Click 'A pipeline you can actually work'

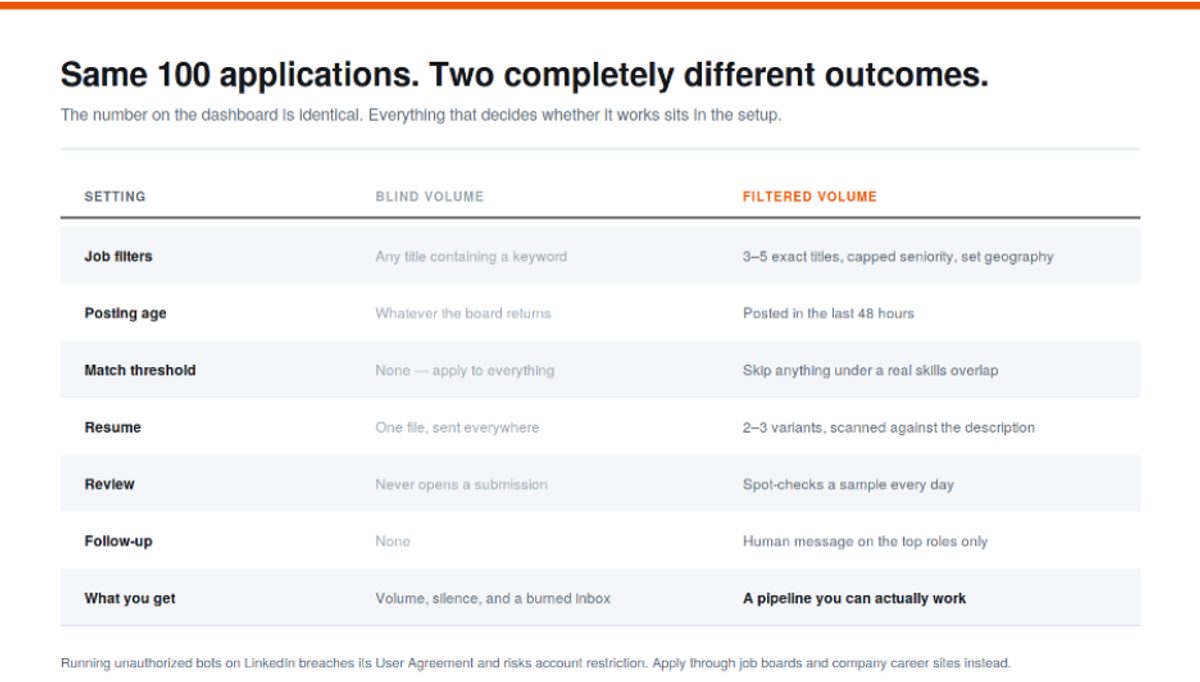854,598
